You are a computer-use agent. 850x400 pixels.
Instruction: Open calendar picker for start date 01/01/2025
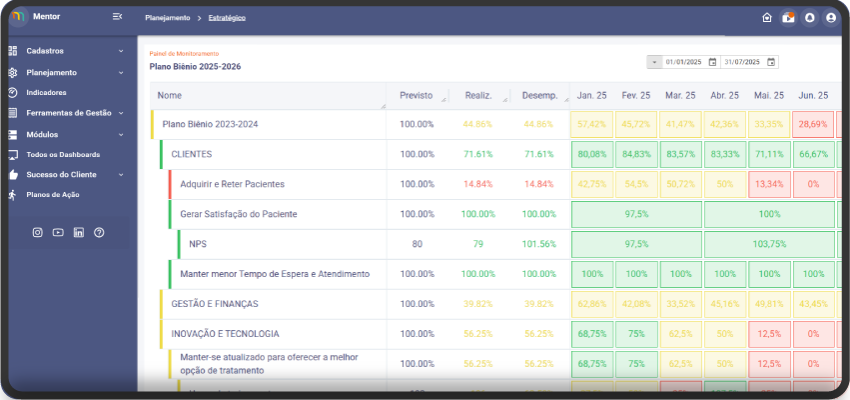tap(712, 62)
